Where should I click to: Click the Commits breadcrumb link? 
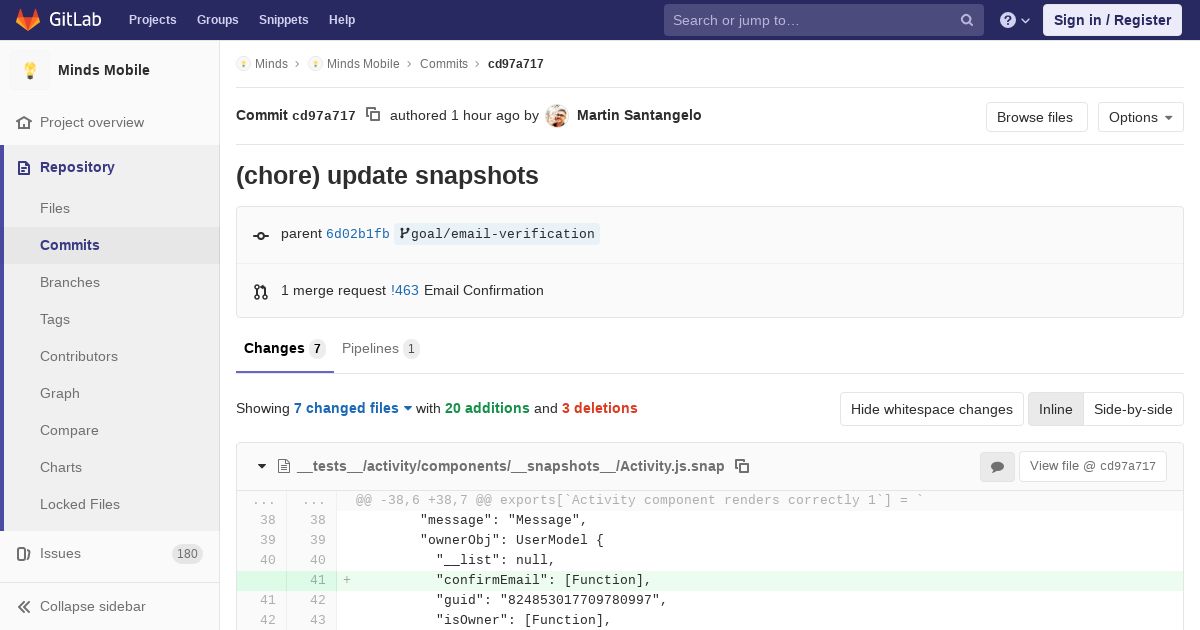point(444,64)
